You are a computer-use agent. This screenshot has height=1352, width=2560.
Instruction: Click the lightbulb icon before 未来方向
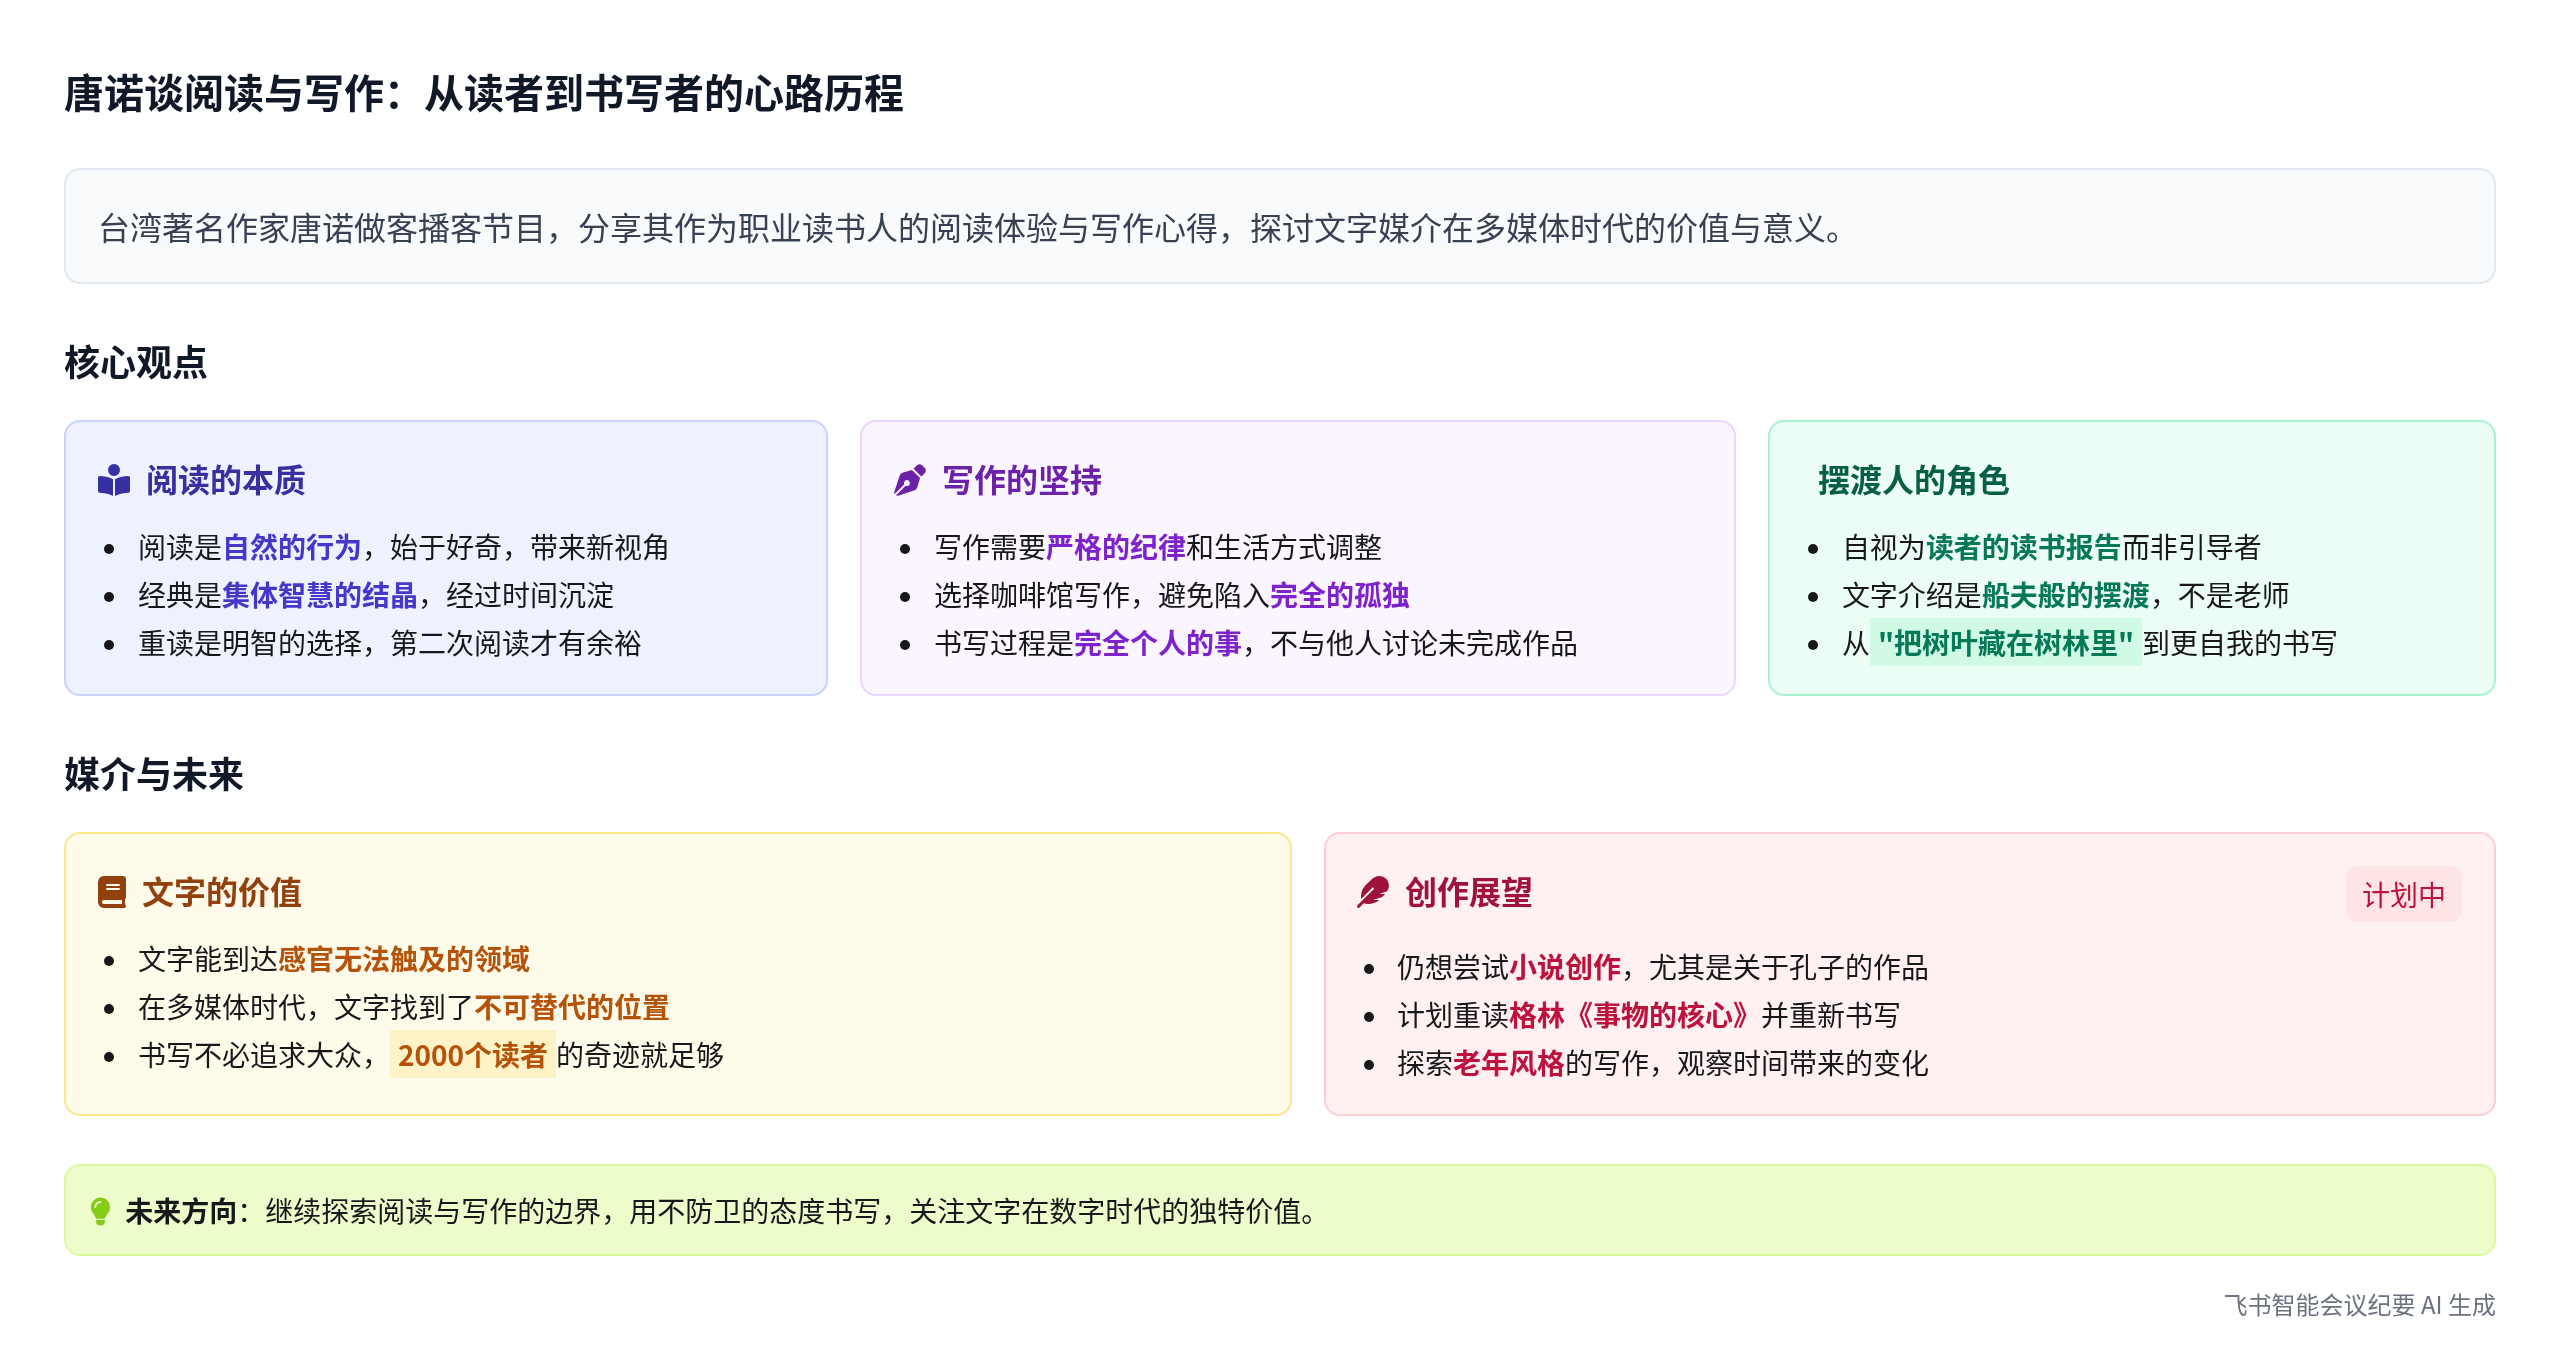pos(100,1211)
